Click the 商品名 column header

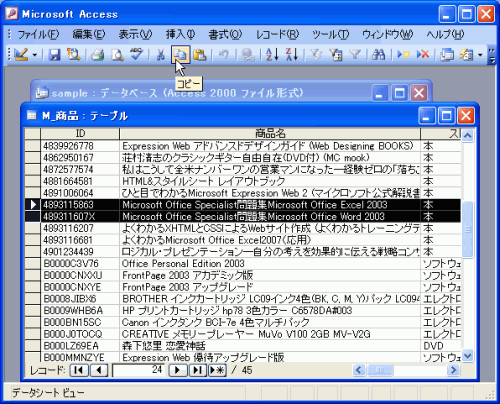270,133
